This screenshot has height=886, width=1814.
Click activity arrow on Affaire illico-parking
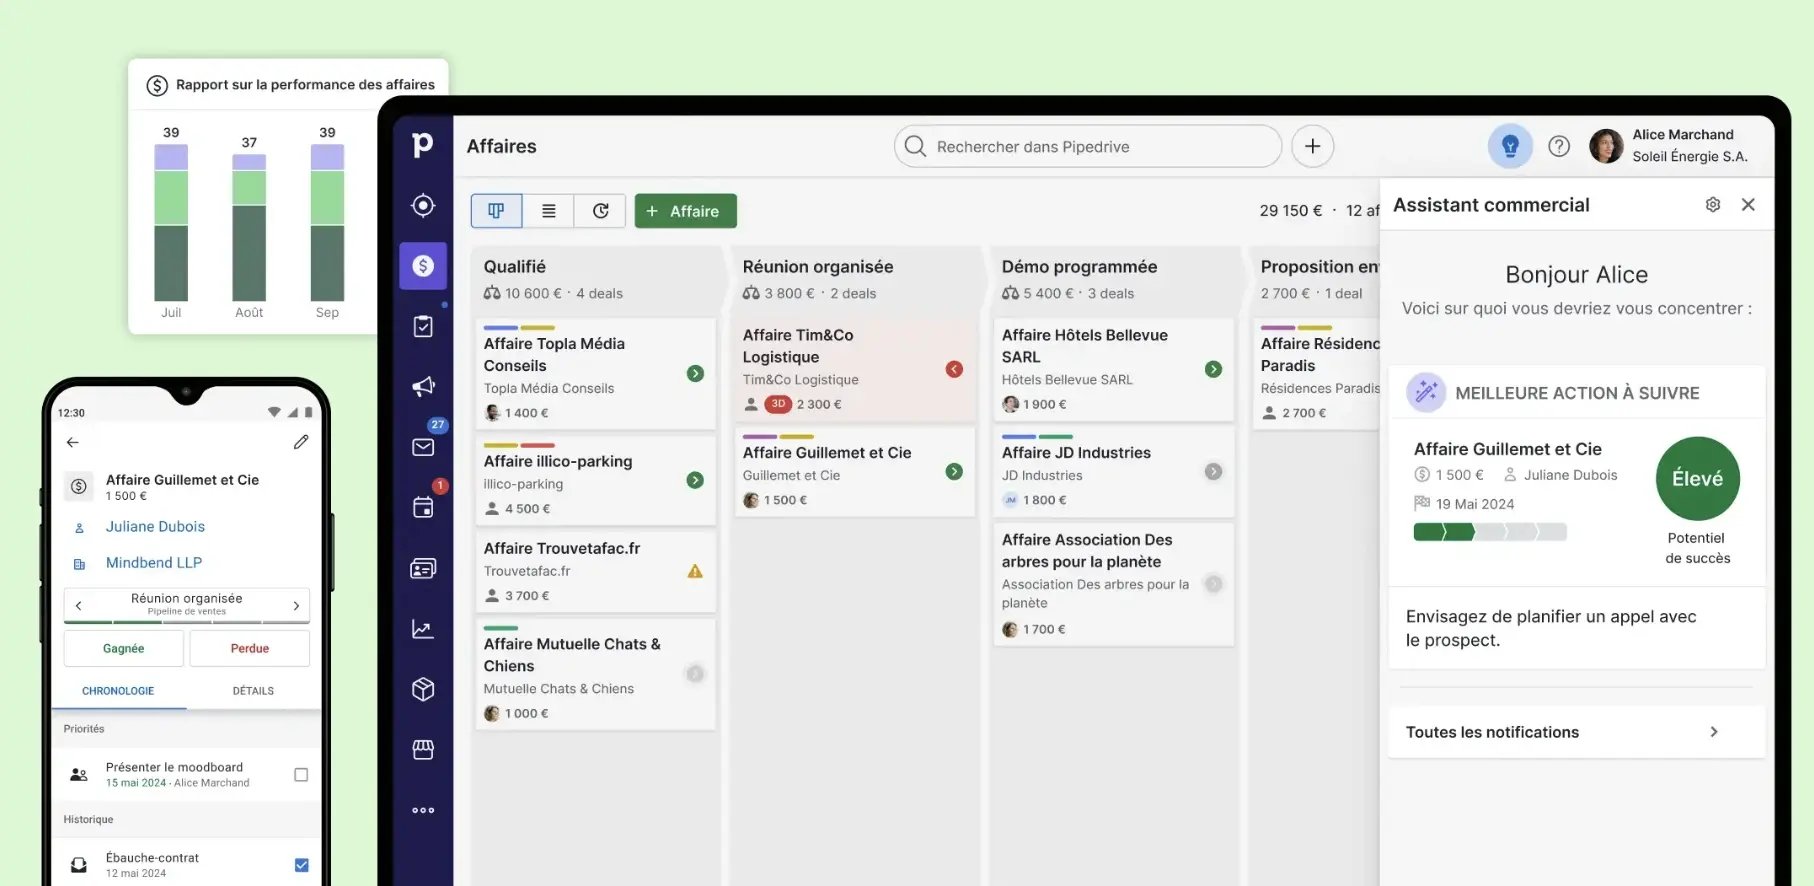(695, 480)
